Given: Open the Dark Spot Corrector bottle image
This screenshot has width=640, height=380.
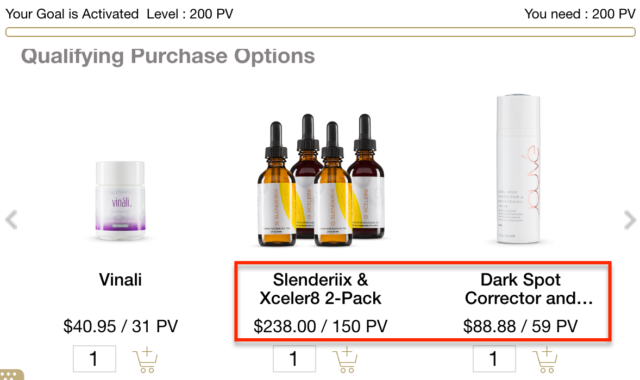Looking at the screenshot, I should tap(518, 169).
